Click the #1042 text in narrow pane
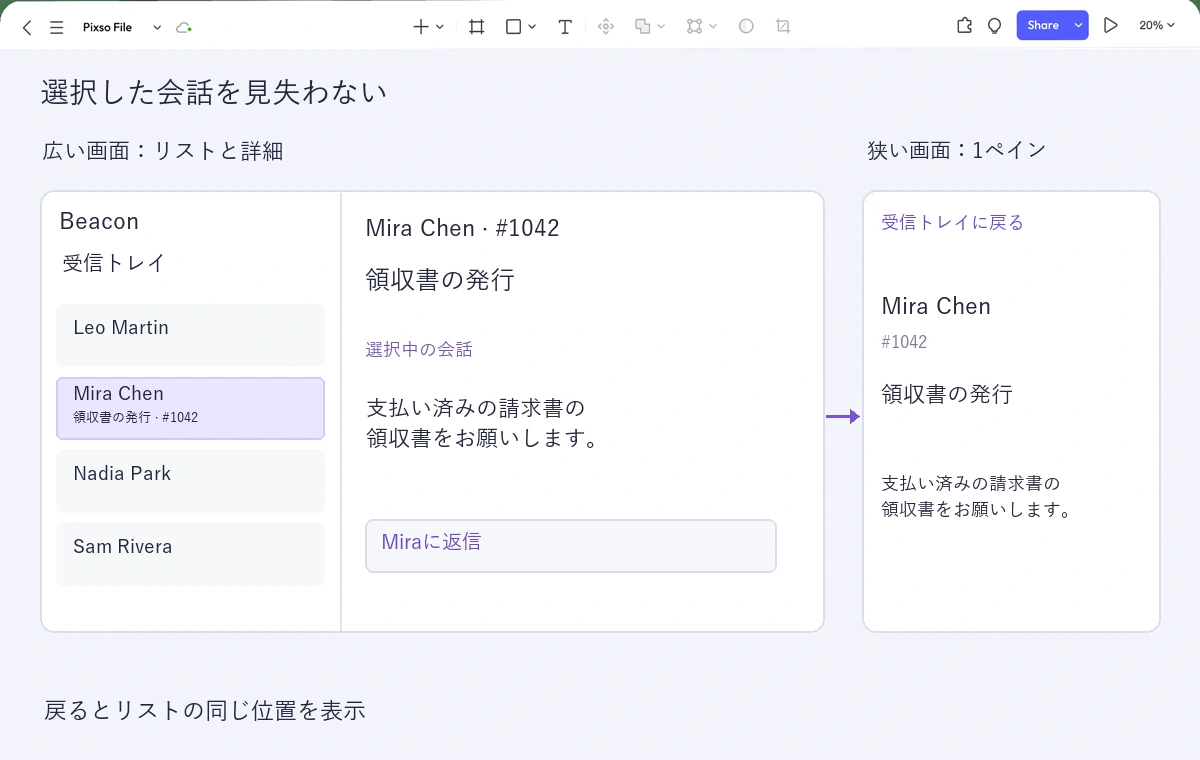 pyautogui.click(x=904, y=342)
